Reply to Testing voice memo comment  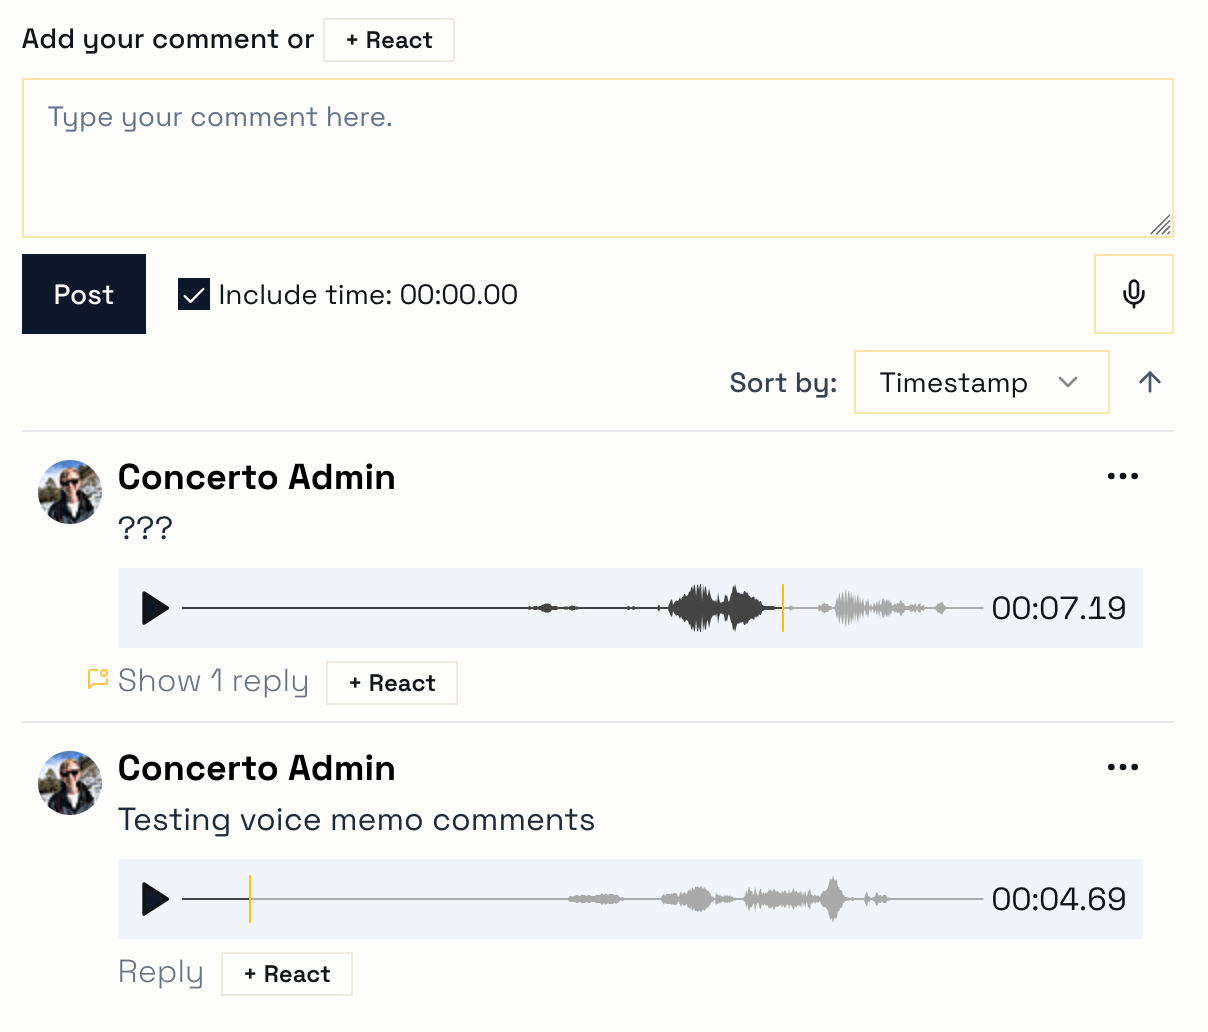(161, 972)
